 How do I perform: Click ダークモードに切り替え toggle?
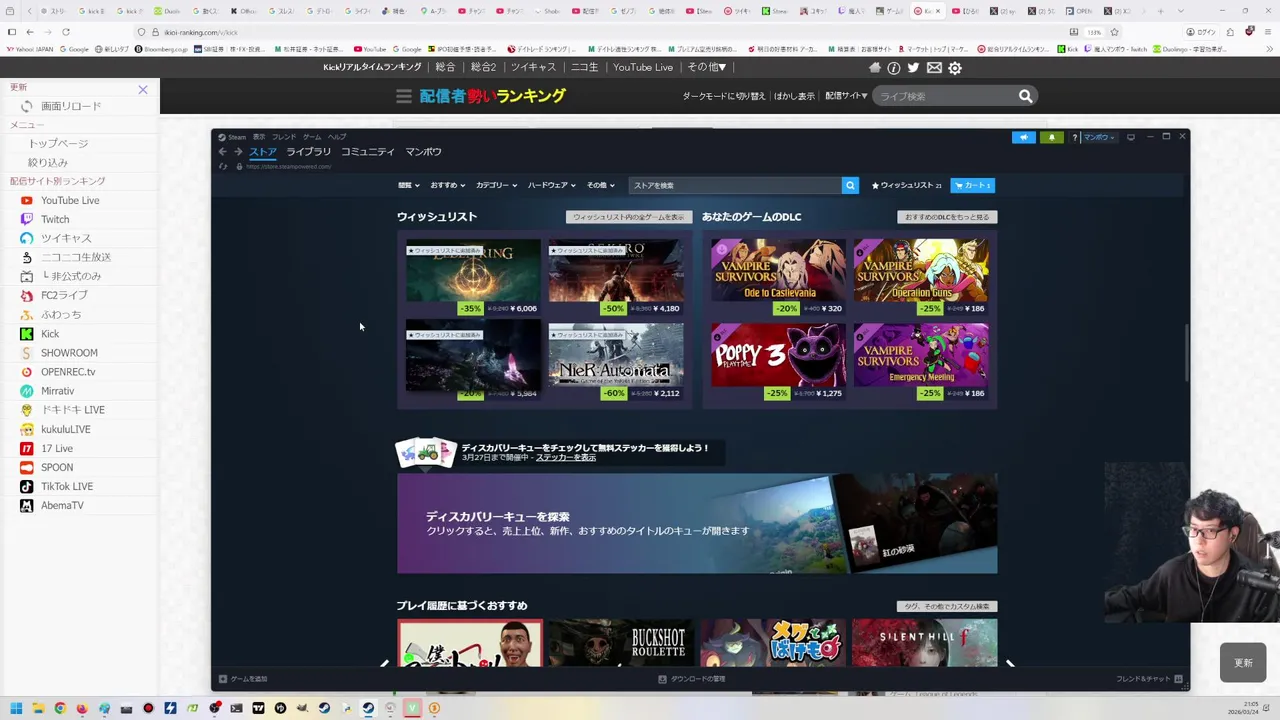pyautogui.click(x=724, y=96)
